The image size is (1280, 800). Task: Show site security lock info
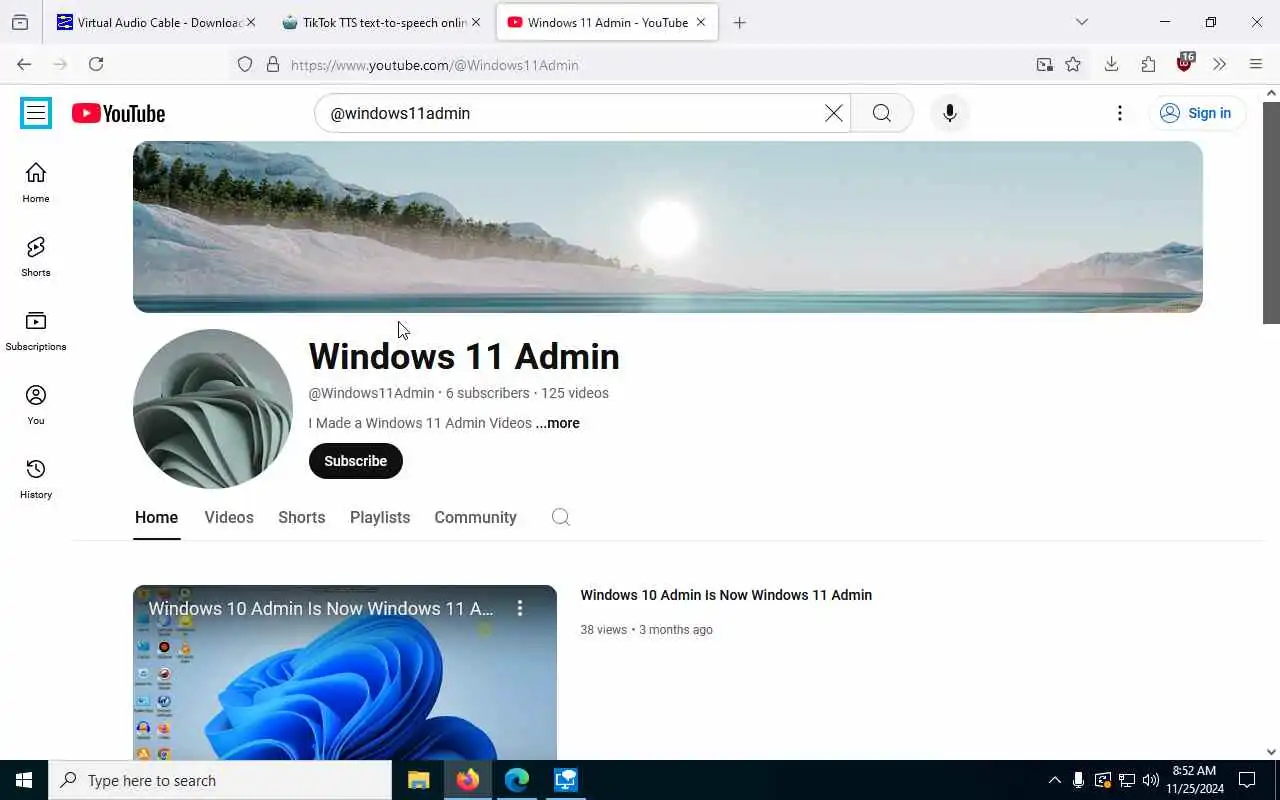click(x=272, y=65)
